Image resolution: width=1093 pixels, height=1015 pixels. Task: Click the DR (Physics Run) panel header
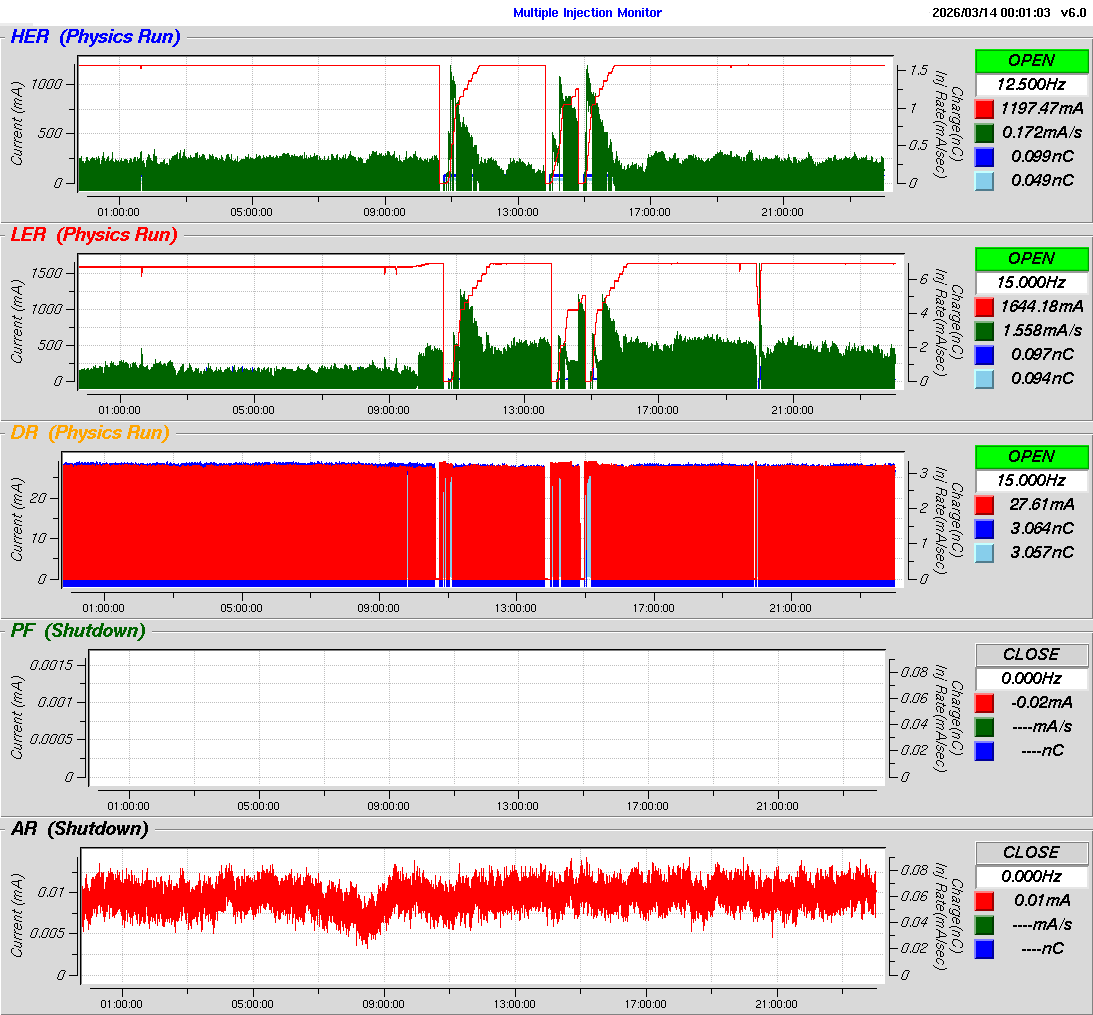tap(89, 433)
